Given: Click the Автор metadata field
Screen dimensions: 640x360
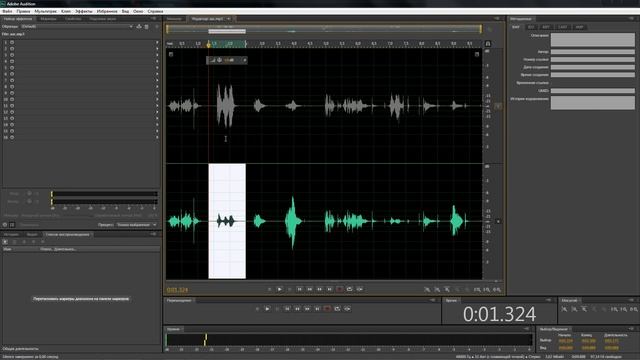Looking at the screenshot, I should [593, 52].
